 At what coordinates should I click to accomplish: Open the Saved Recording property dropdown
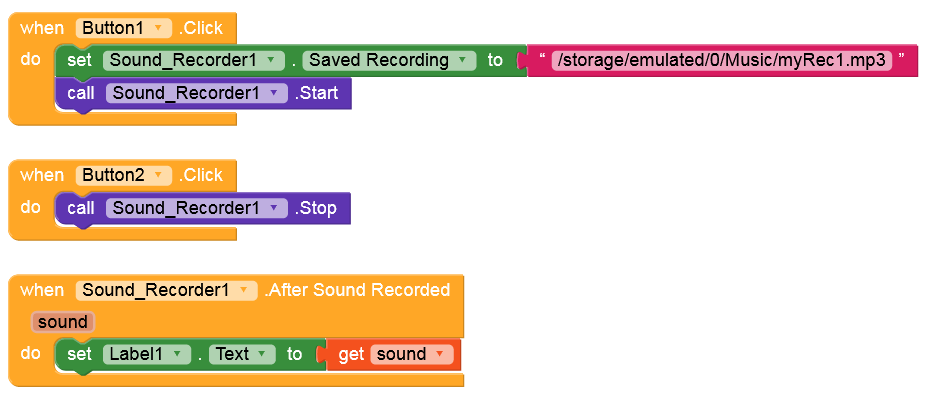click(389, 60)
